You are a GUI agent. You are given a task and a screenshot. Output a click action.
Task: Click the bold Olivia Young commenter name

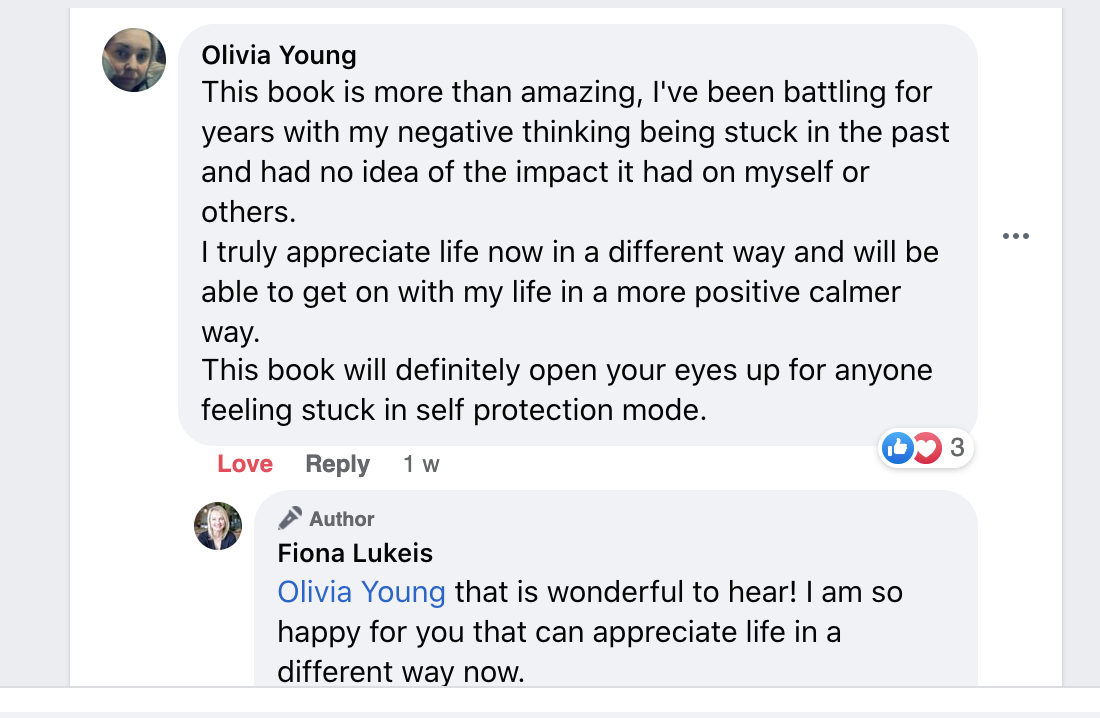coord(279,54)
